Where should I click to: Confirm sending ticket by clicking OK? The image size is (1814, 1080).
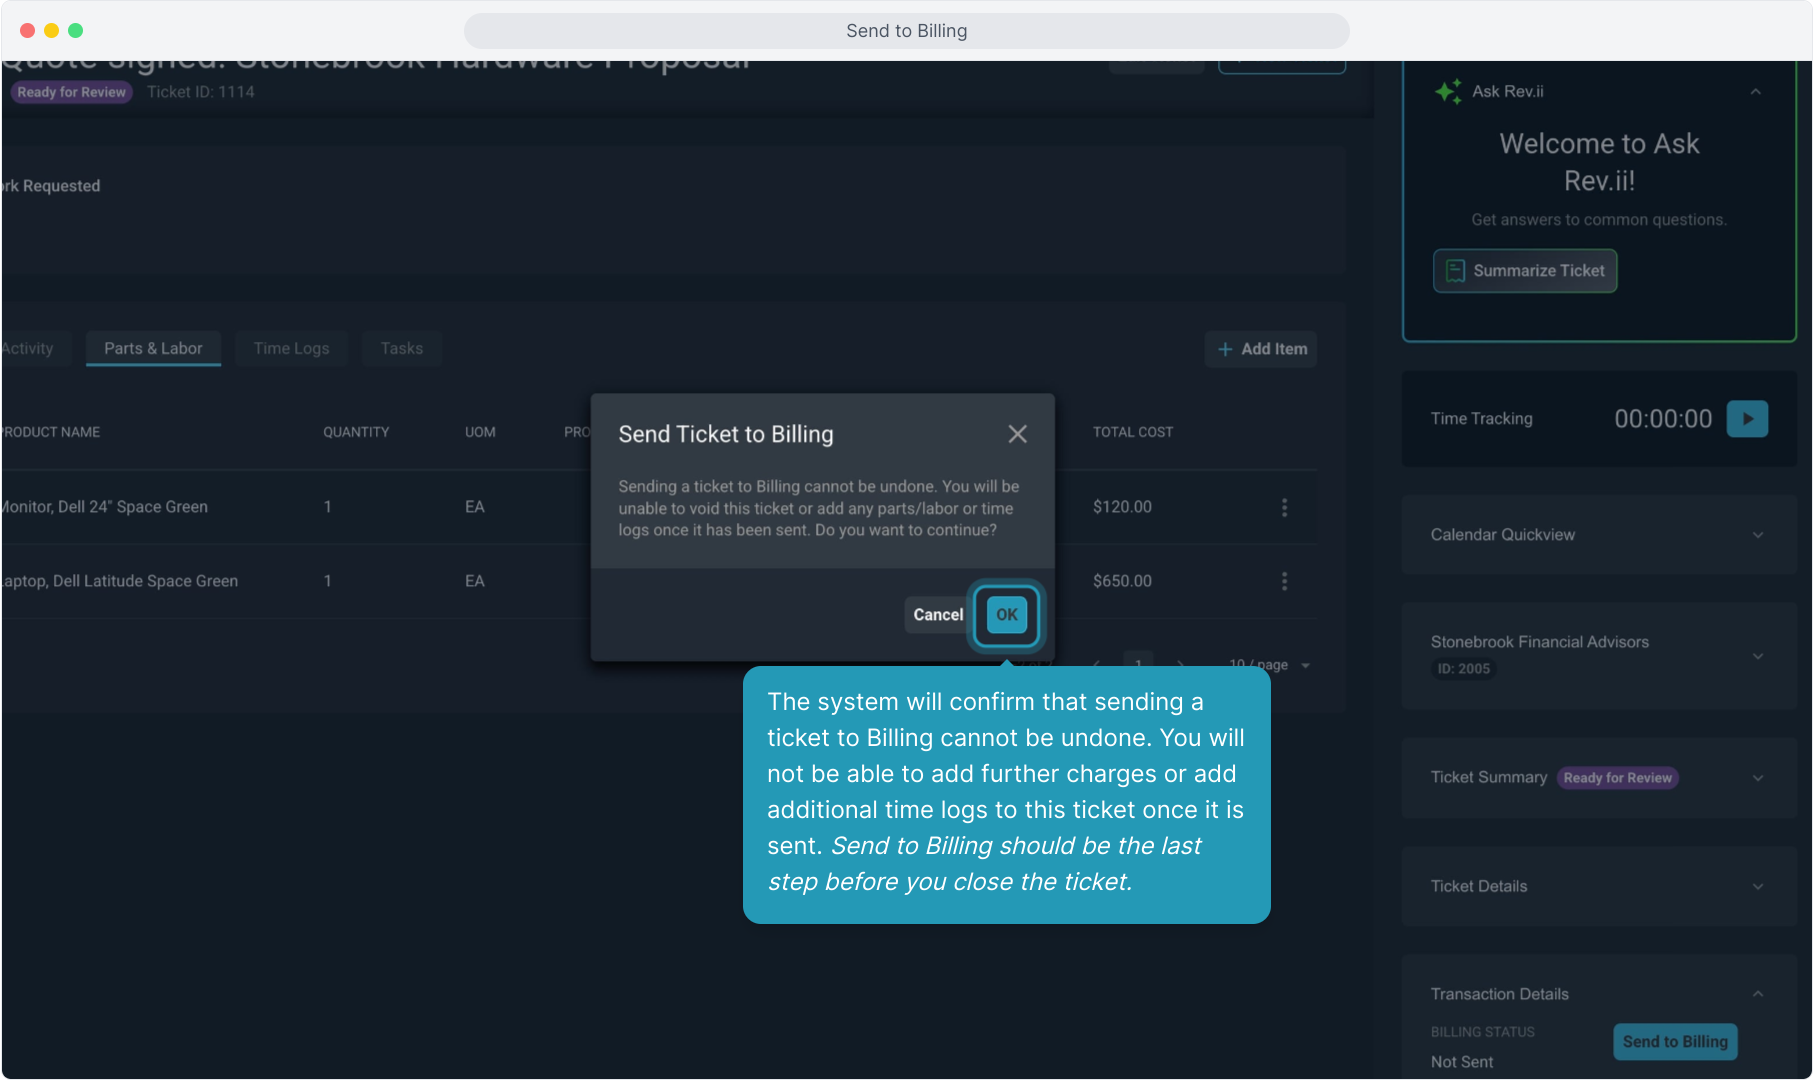1006,615
